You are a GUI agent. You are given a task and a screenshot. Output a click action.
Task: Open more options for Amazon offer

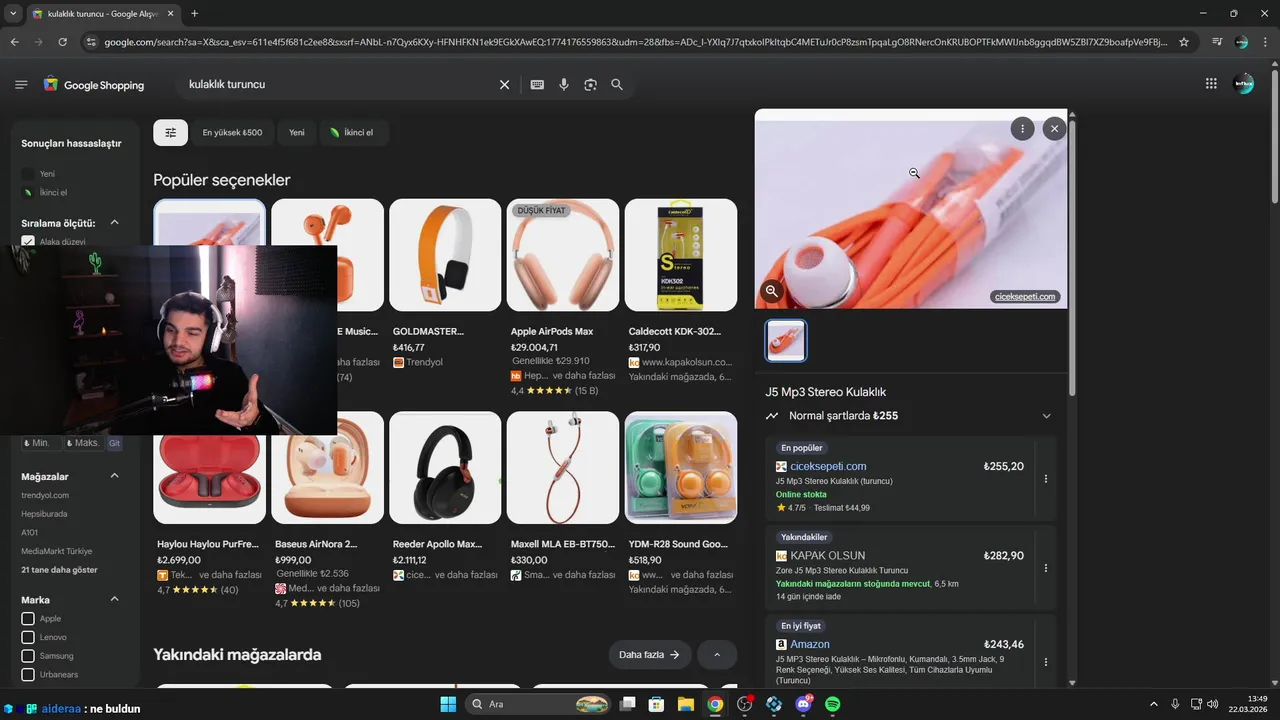coord(1046,662)
